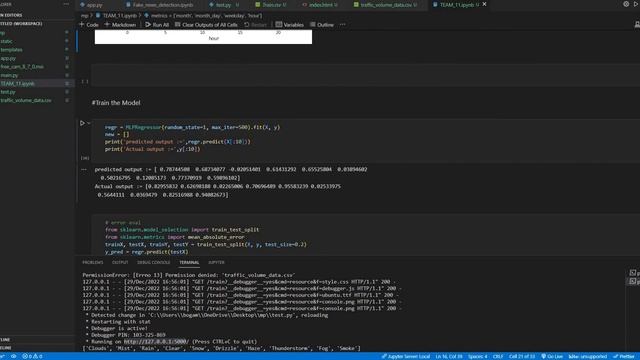Open the Variables viewer

pos(289,25)
